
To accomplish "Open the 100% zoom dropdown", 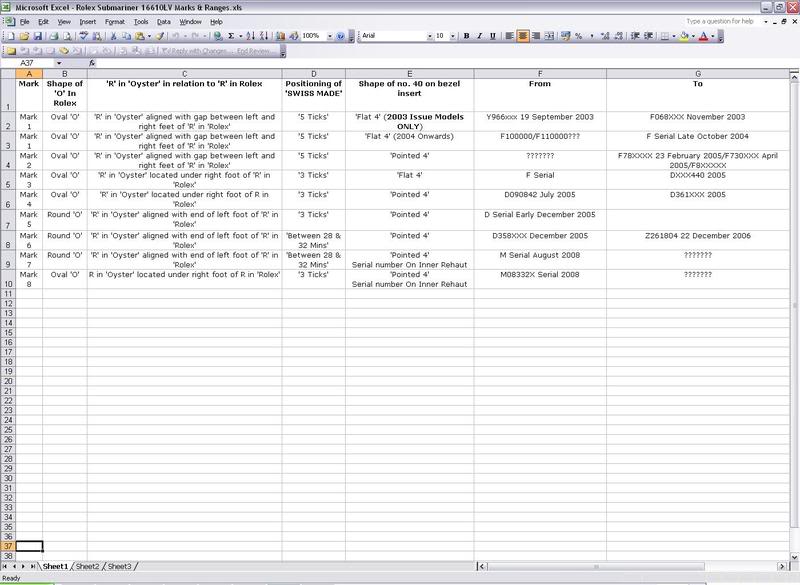I will point(330,36).
